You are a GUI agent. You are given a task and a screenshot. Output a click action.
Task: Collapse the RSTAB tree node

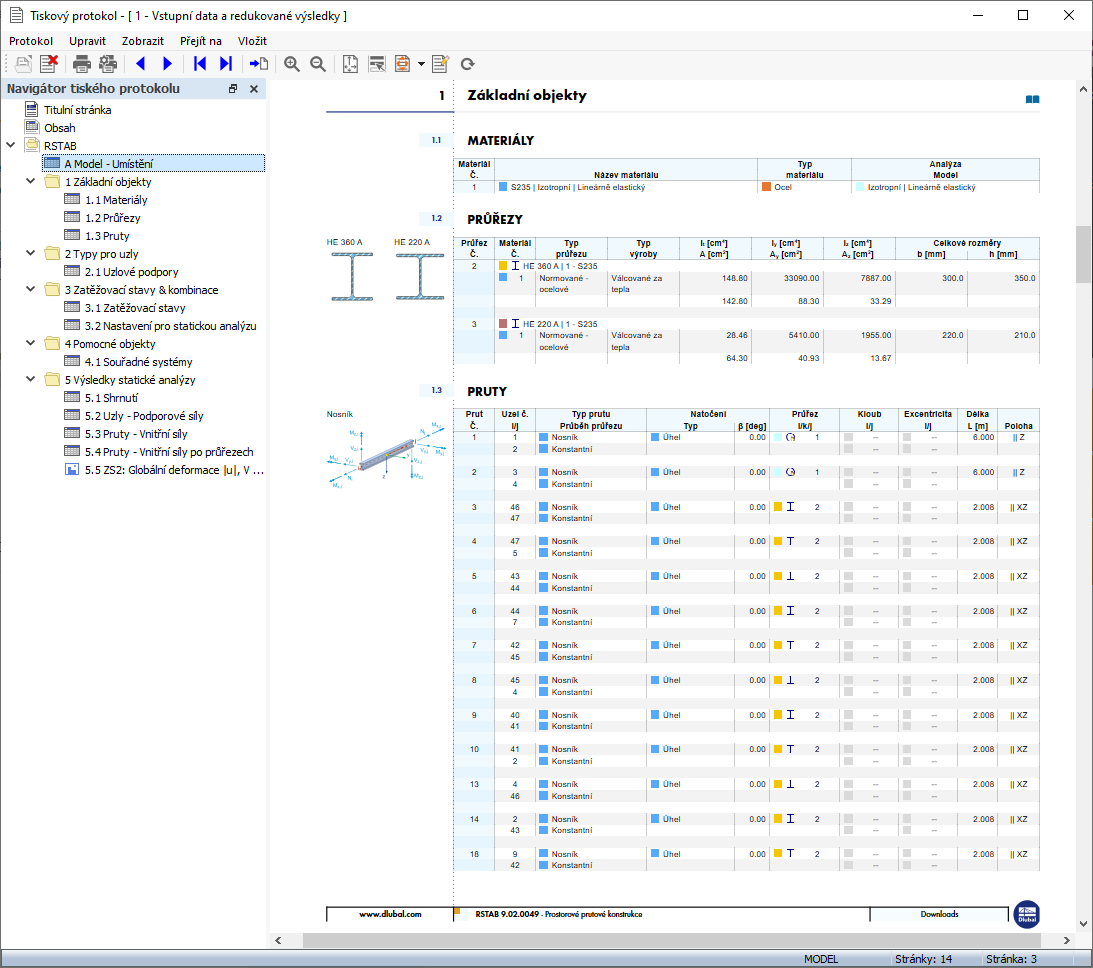pyautogui.click(x=11, y=145)
